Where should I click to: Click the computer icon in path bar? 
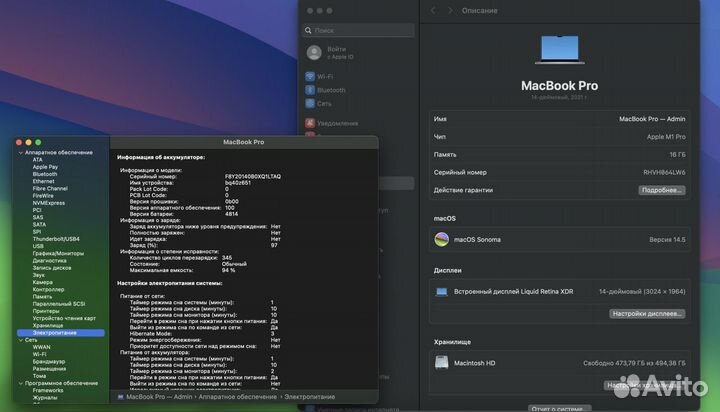(120, 397)
